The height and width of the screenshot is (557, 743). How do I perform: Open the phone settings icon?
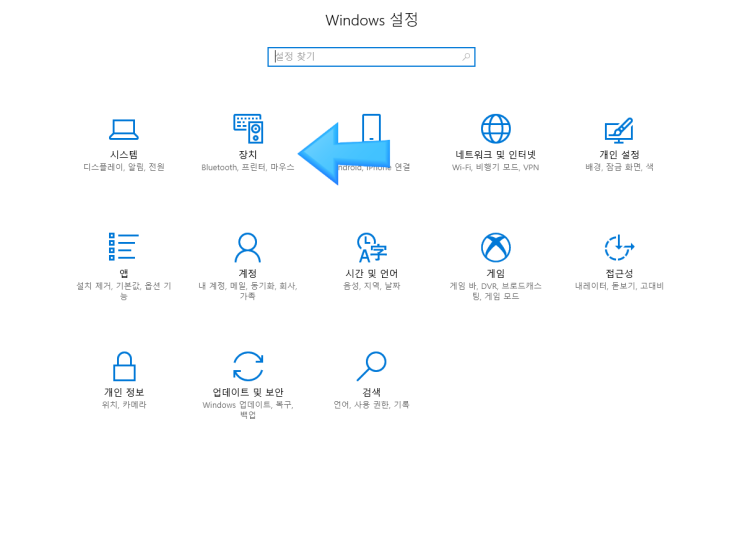point(372,128)
